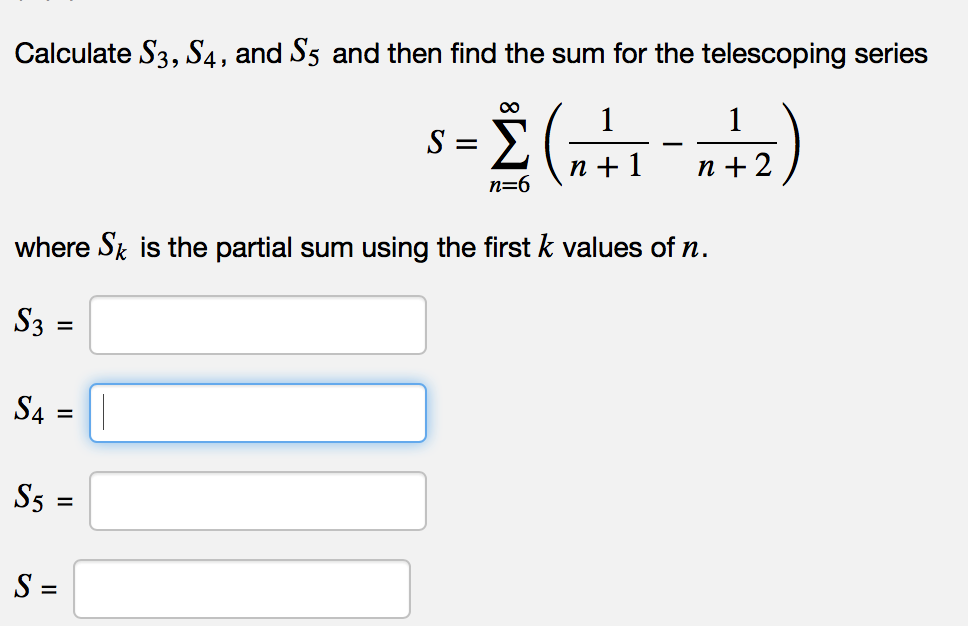Click the S label beside last box
The image size is (968, 626).
23,585
